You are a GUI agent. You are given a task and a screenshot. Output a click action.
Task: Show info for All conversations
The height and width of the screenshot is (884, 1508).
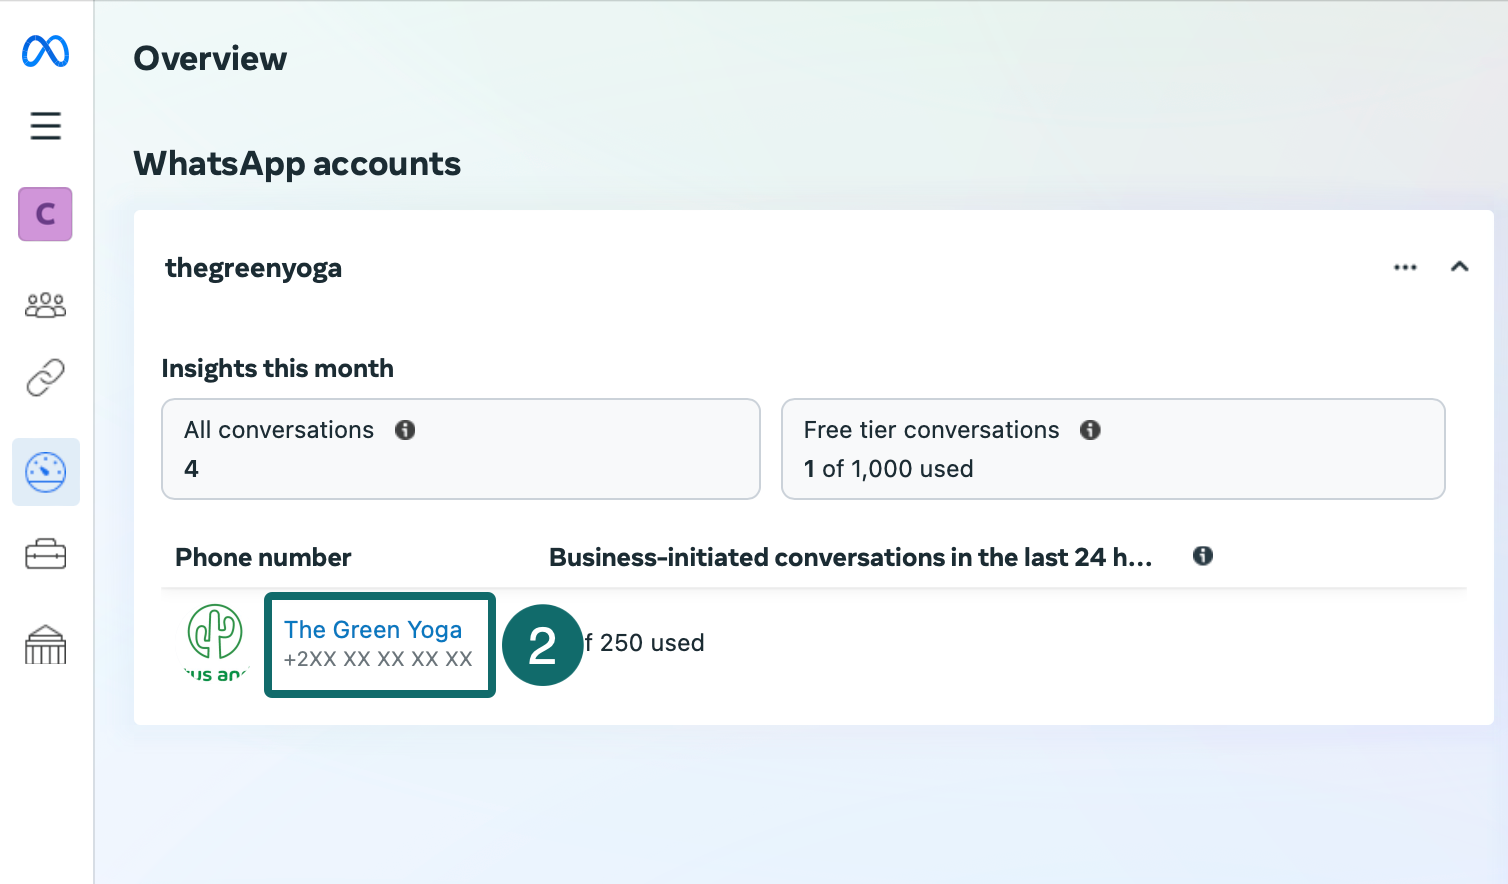pyautogui.click(x=405, y=430)
